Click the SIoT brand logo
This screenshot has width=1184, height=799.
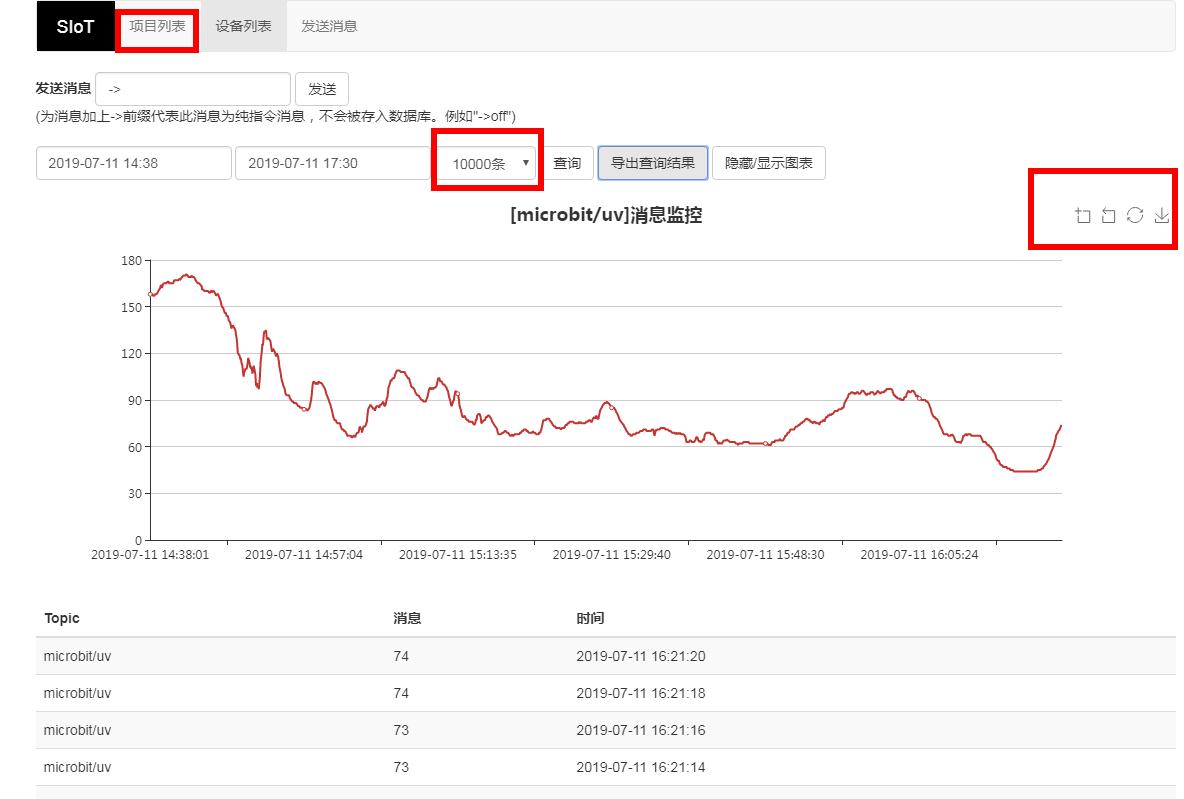[x=76, y=26]
